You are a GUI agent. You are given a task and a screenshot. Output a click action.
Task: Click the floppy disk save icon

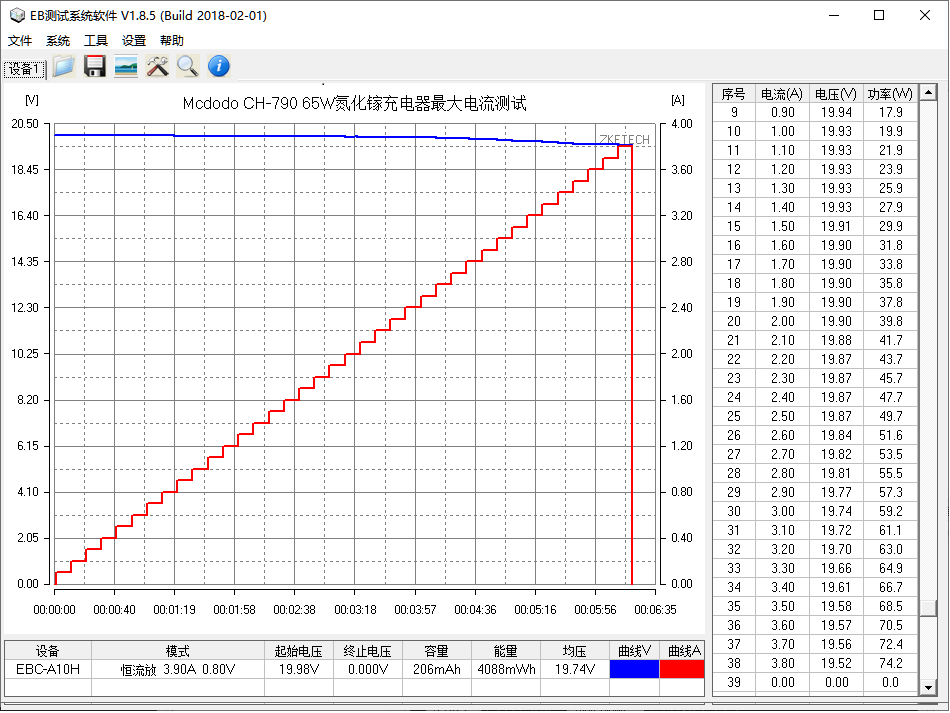click(x=95, y=66)
